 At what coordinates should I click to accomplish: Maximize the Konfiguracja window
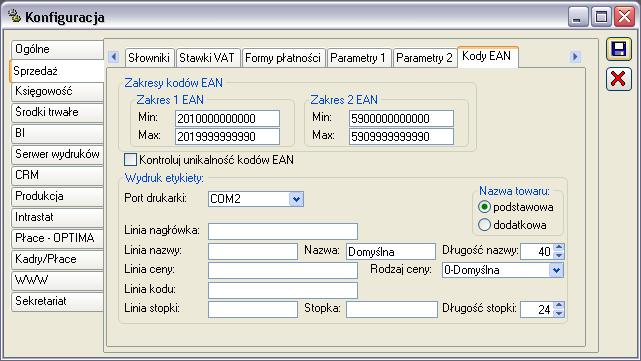601,17
